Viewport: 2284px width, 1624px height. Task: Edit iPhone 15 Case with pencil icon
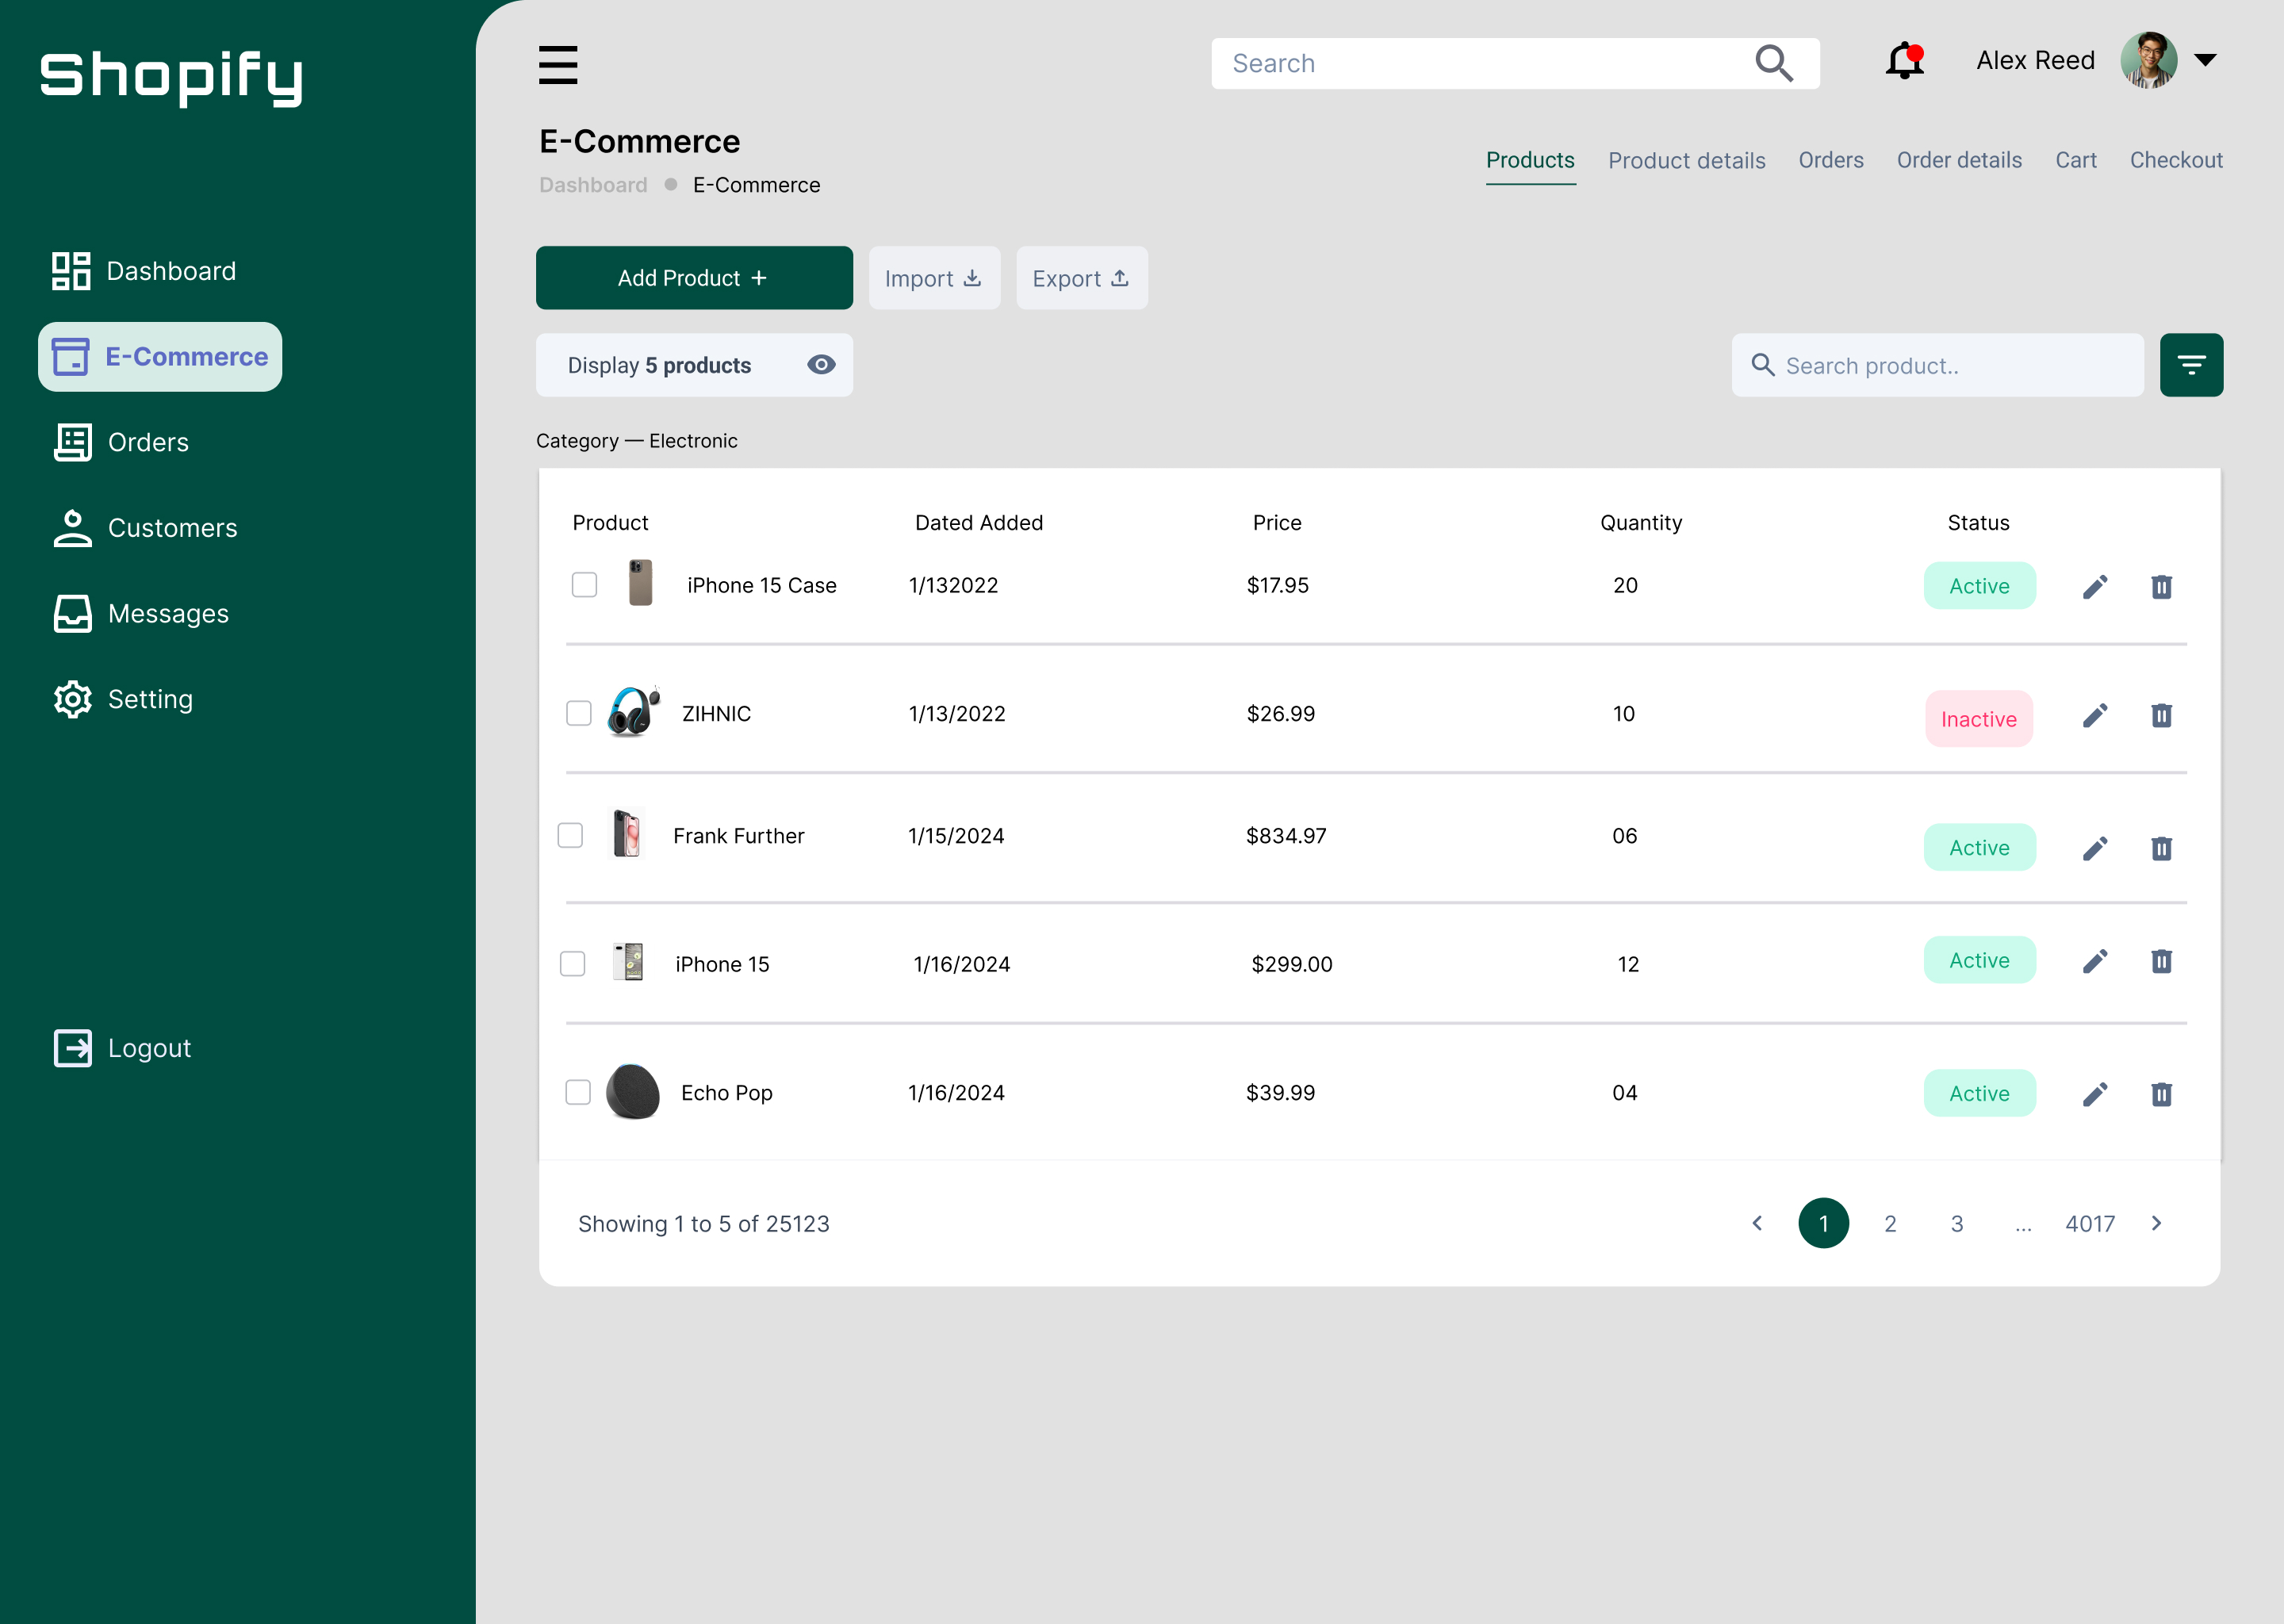click(2095, 587)
